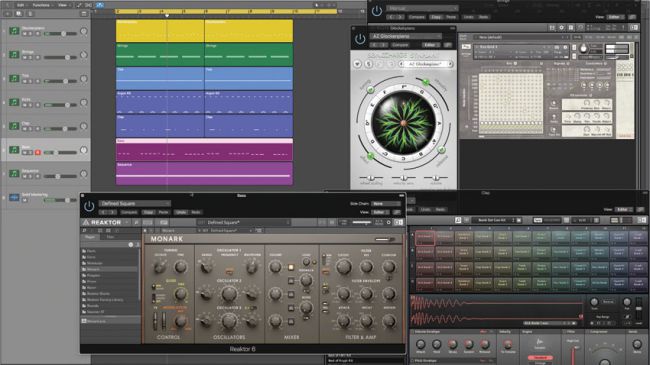Viewport: 650px width, 365px height.
Task: Select the first yellow Glockenspiel region
Action: [160, 31]
